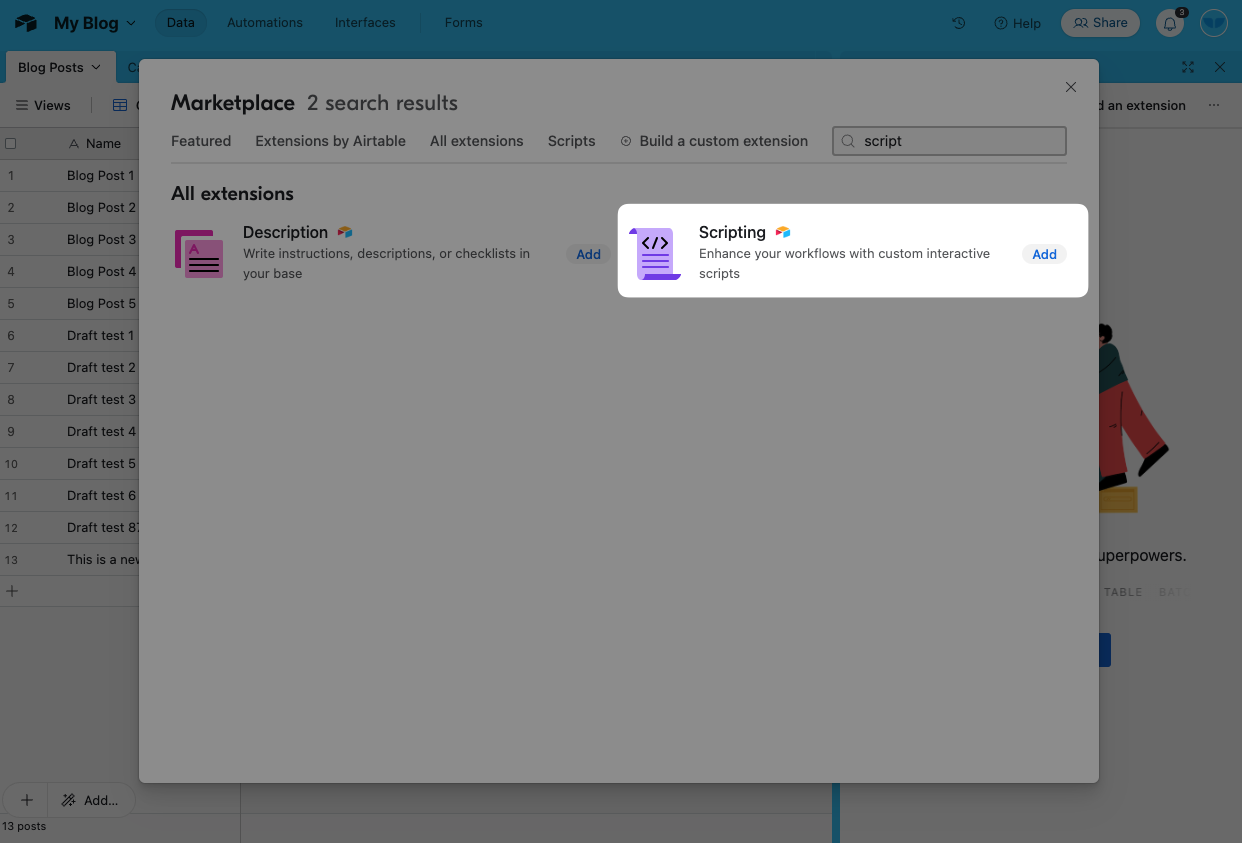Close the Marketplace dialog
The height and width of the screenshot is (843, 1242).
(1071, 87)
